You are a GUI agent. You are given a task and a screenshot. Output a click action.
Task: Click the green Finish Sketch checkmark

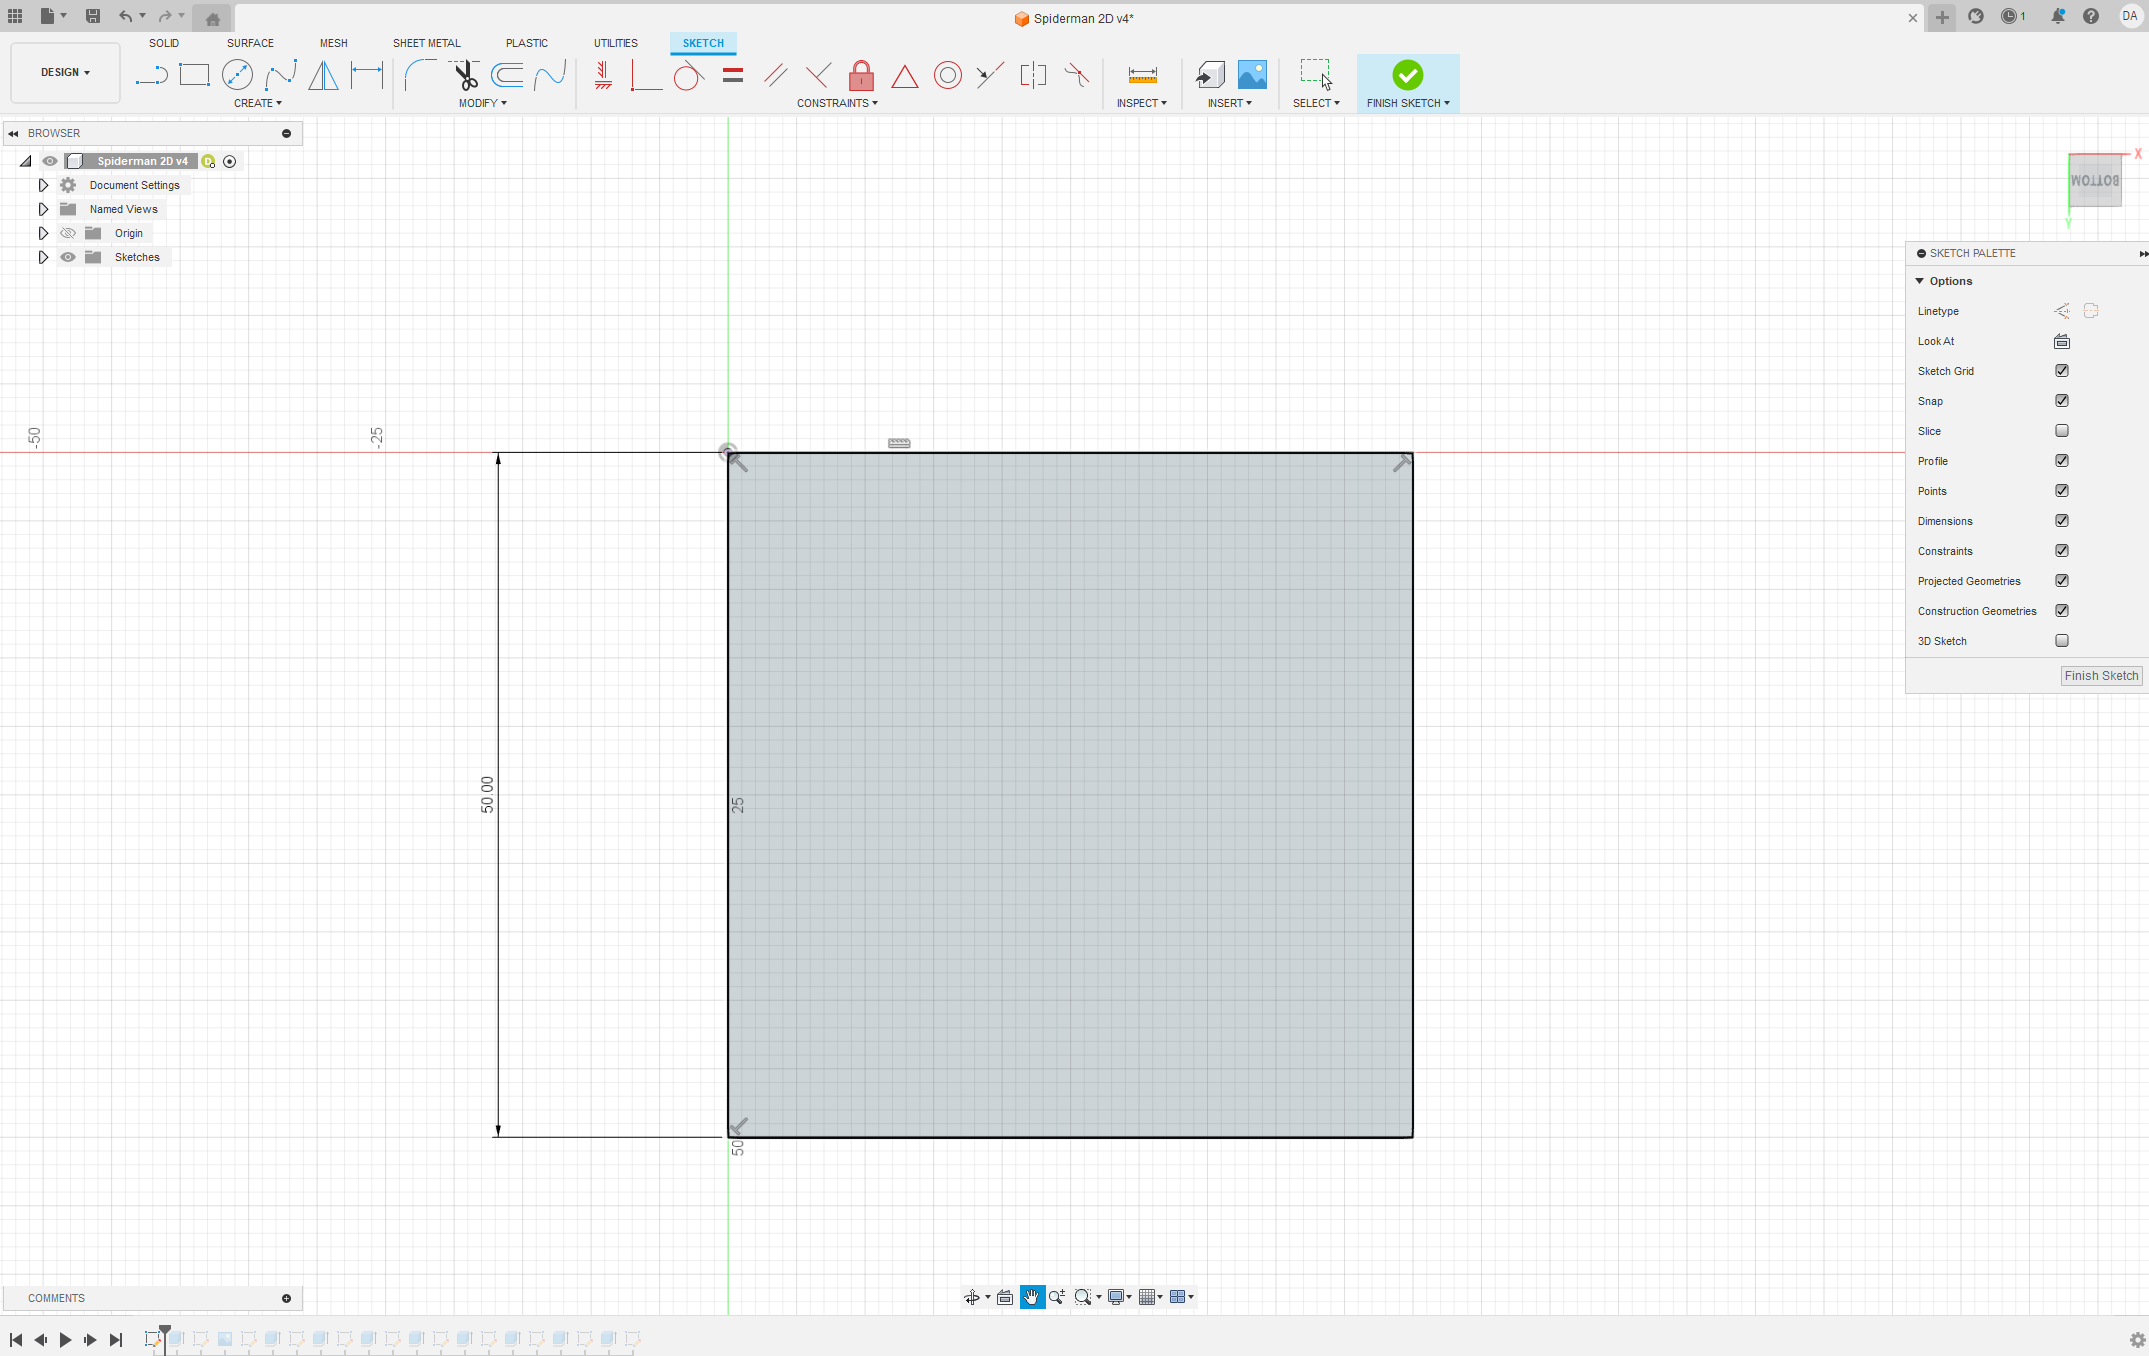1407,75
